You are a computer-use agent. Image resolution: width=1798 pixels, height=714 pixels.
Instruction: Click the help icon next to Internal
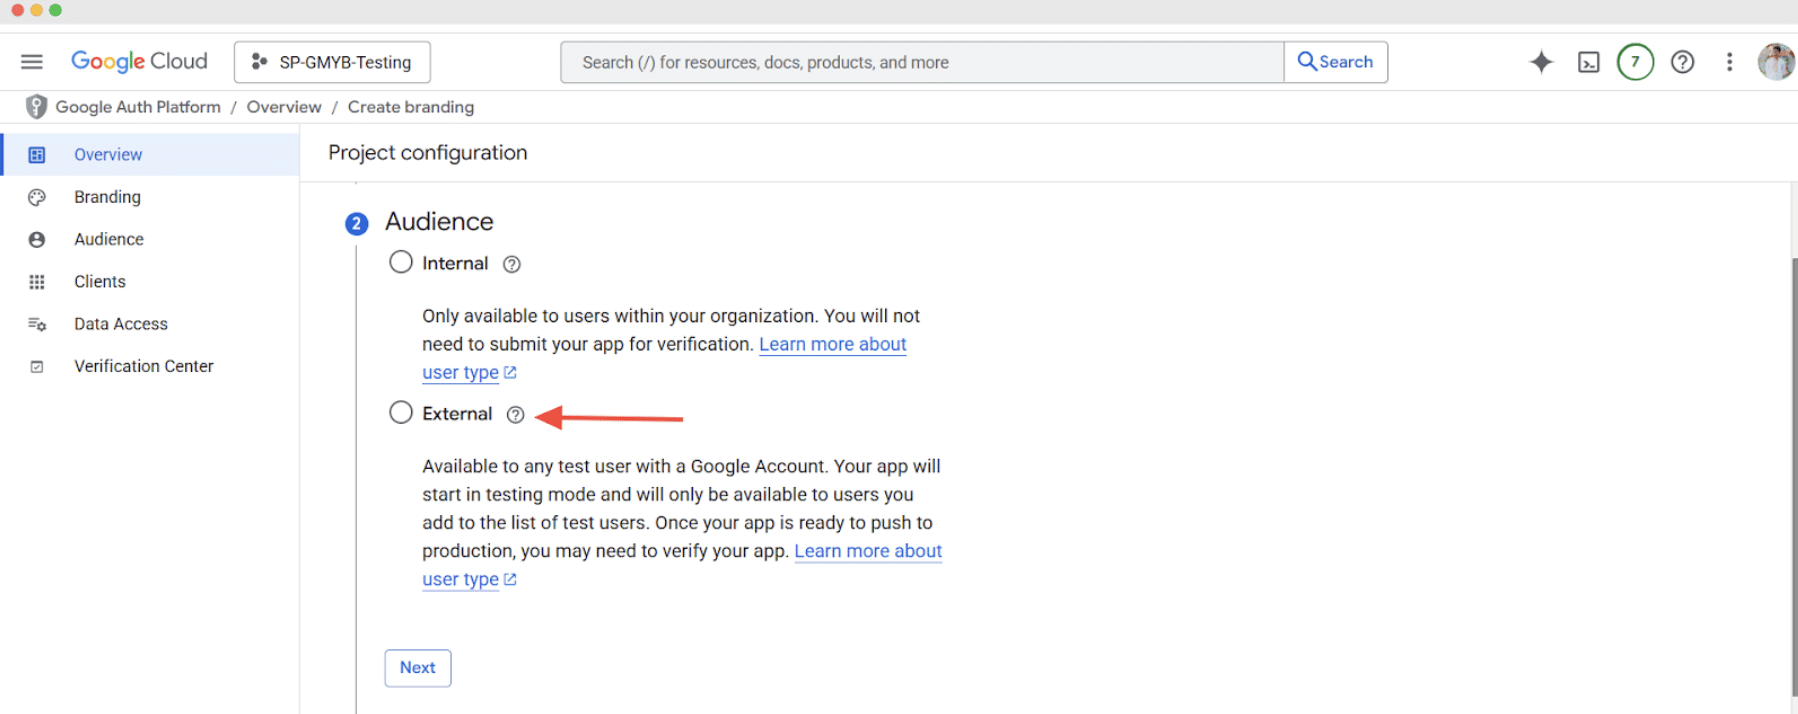[x=512, y=264]
